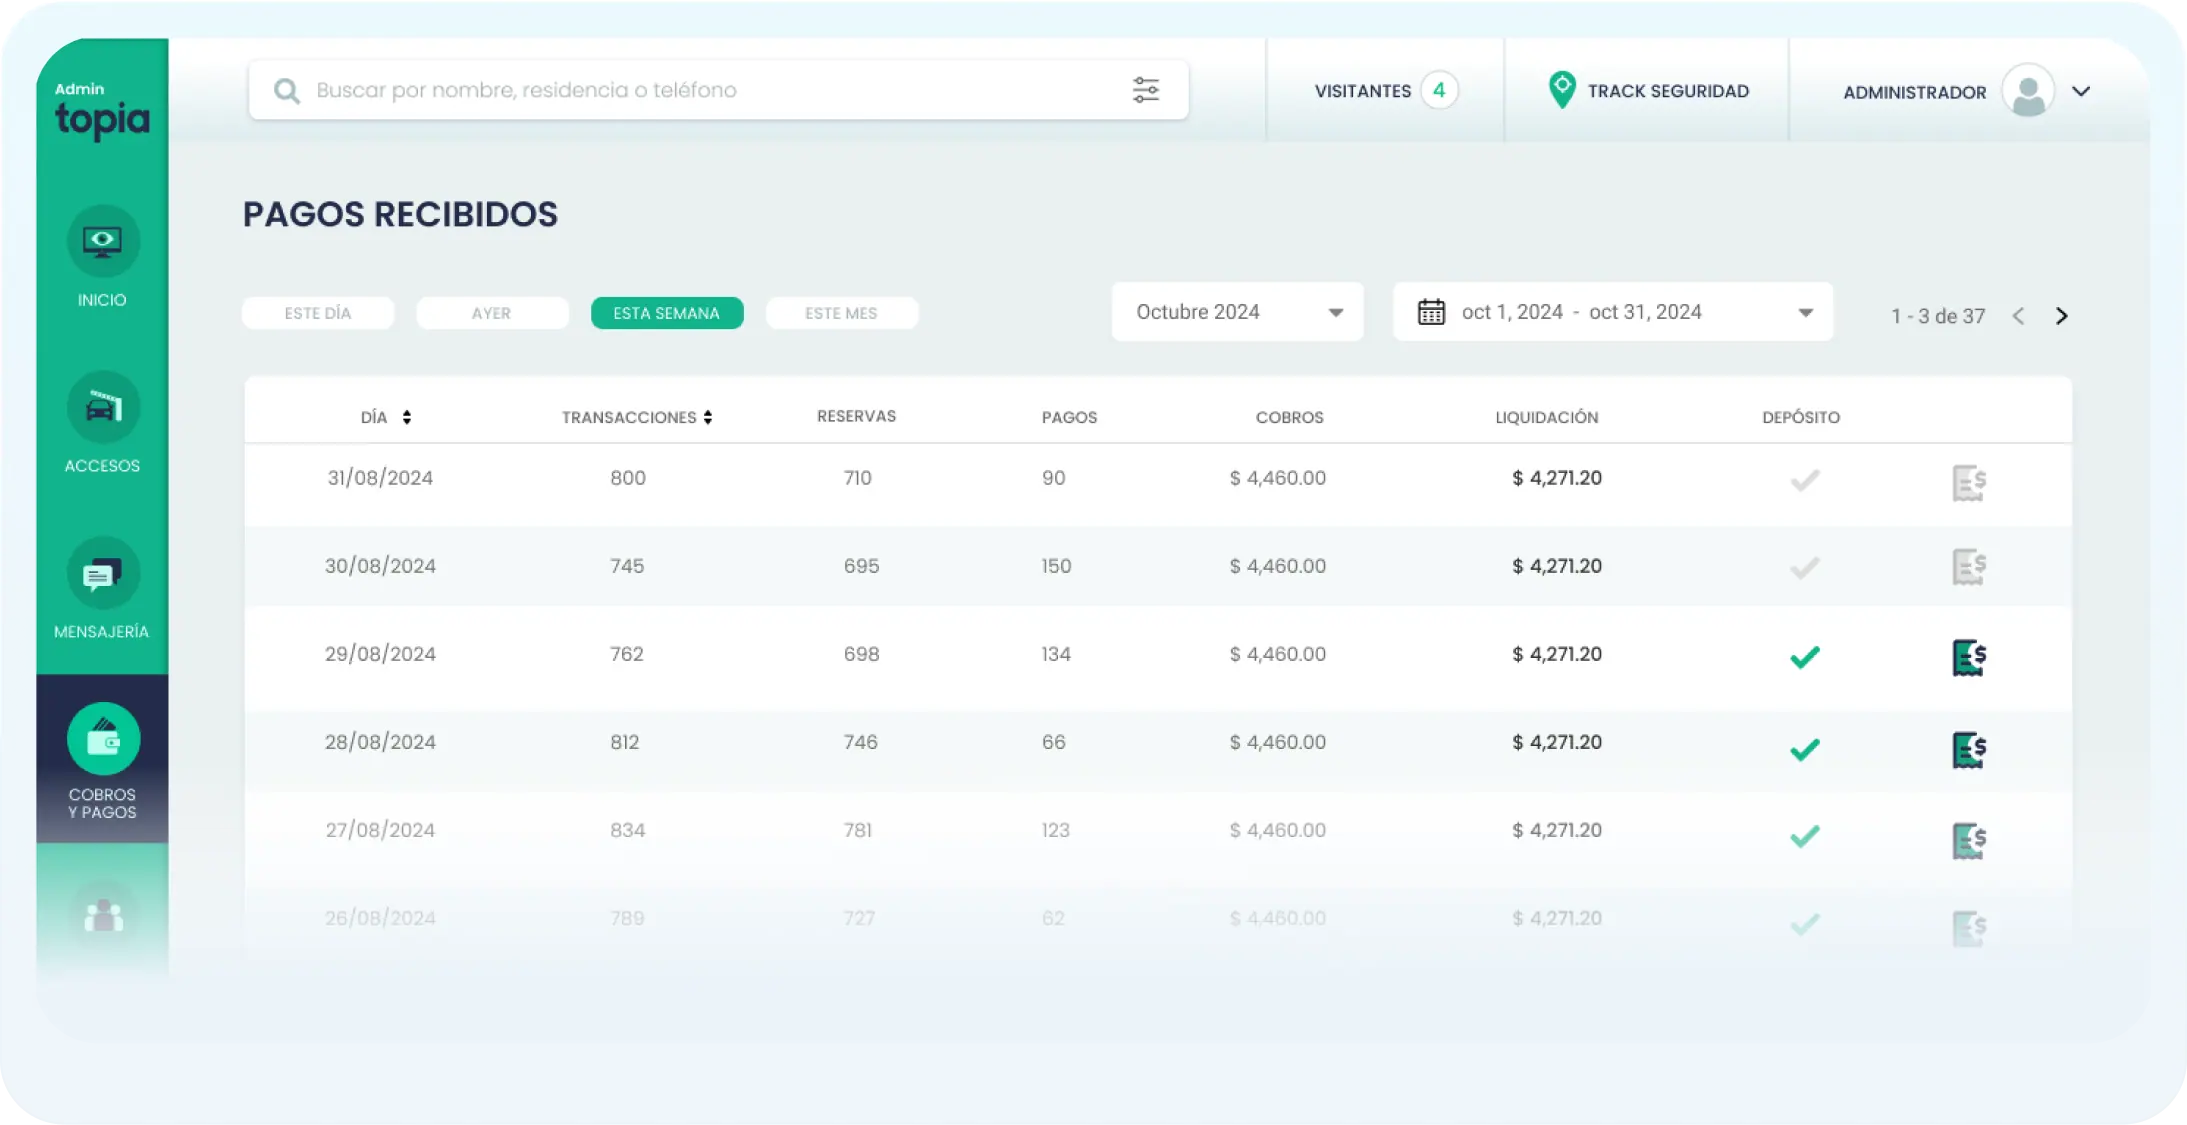
Task: Click date cell 27/08/2024
Action: pos(380,830)
